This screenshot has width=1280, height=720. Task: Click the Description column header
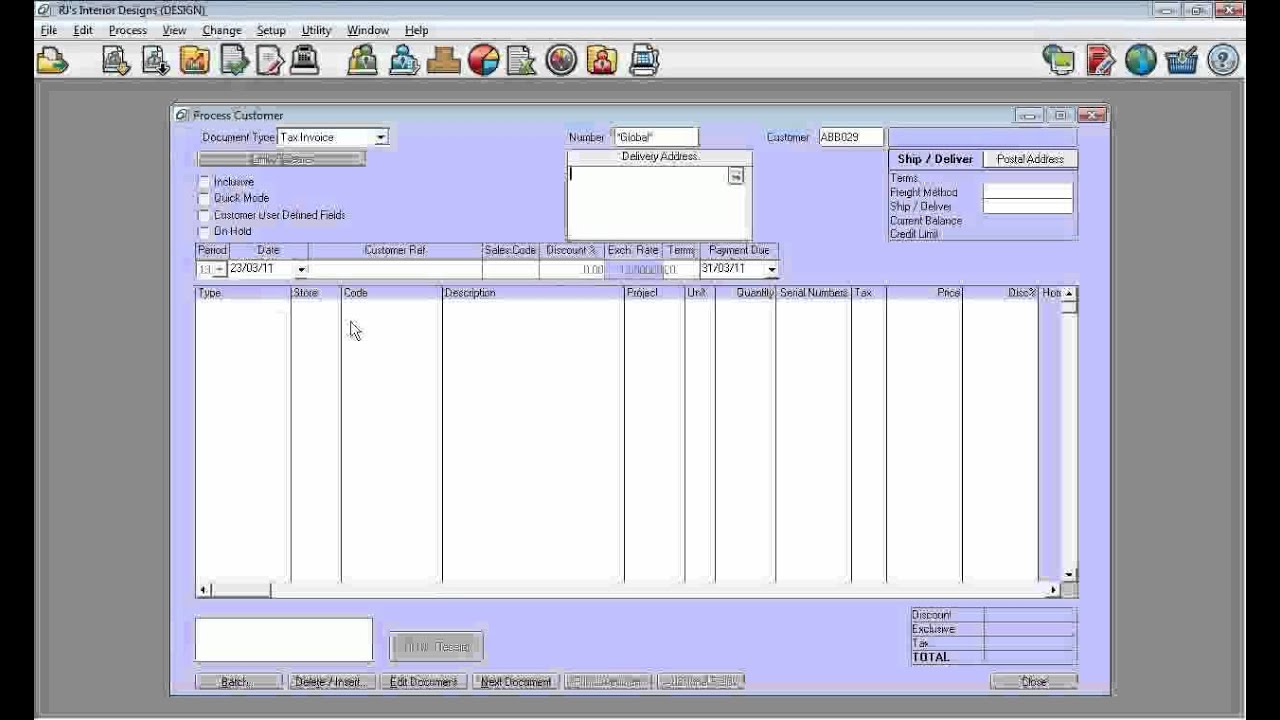pos(533,293)
